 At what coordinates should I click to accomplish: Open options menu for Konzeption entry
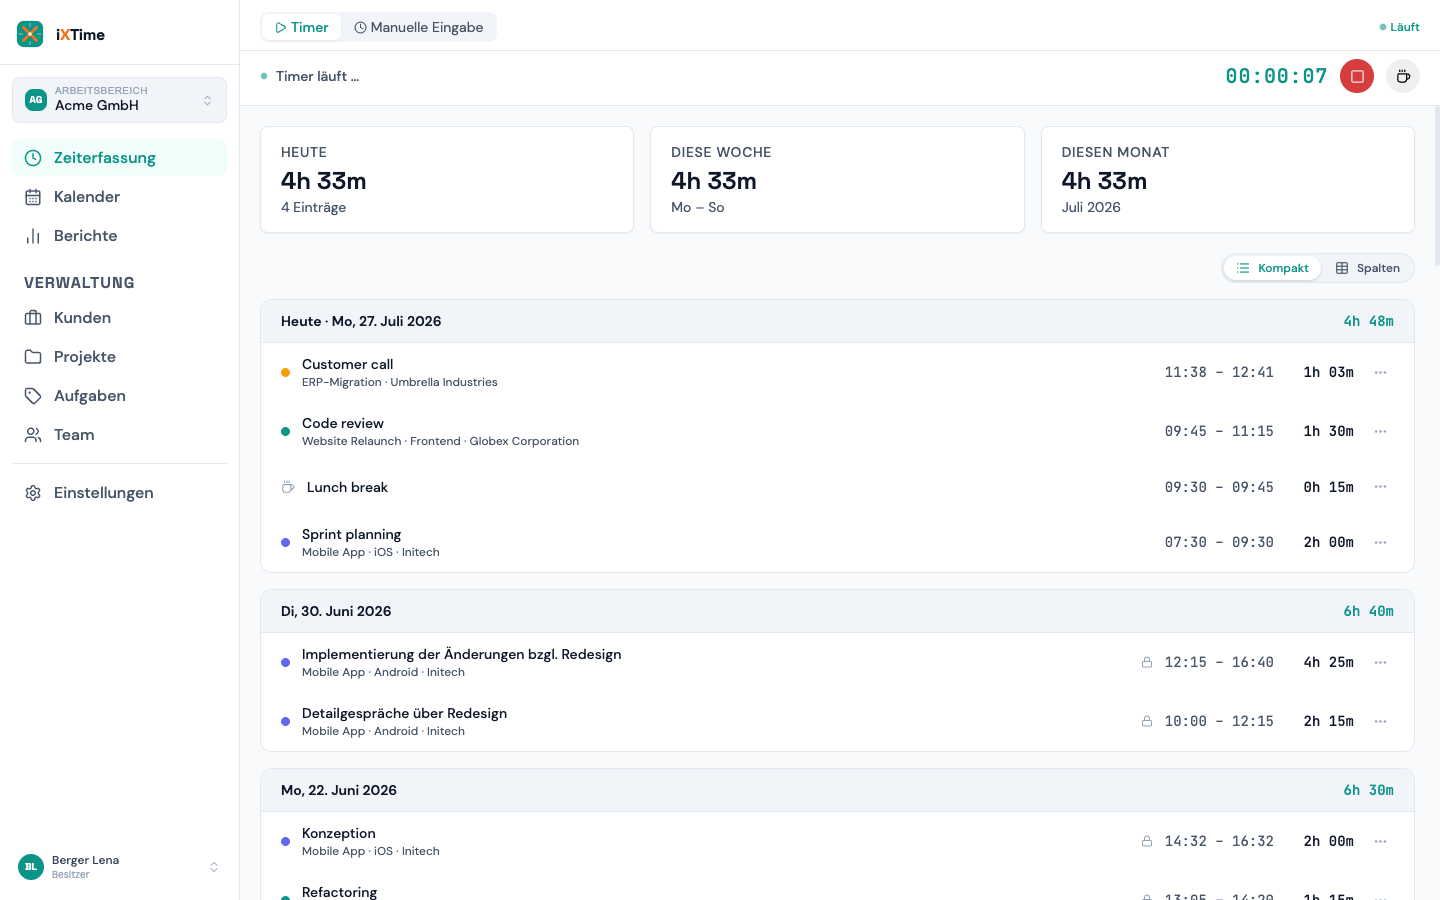(x=1380, y=842)
